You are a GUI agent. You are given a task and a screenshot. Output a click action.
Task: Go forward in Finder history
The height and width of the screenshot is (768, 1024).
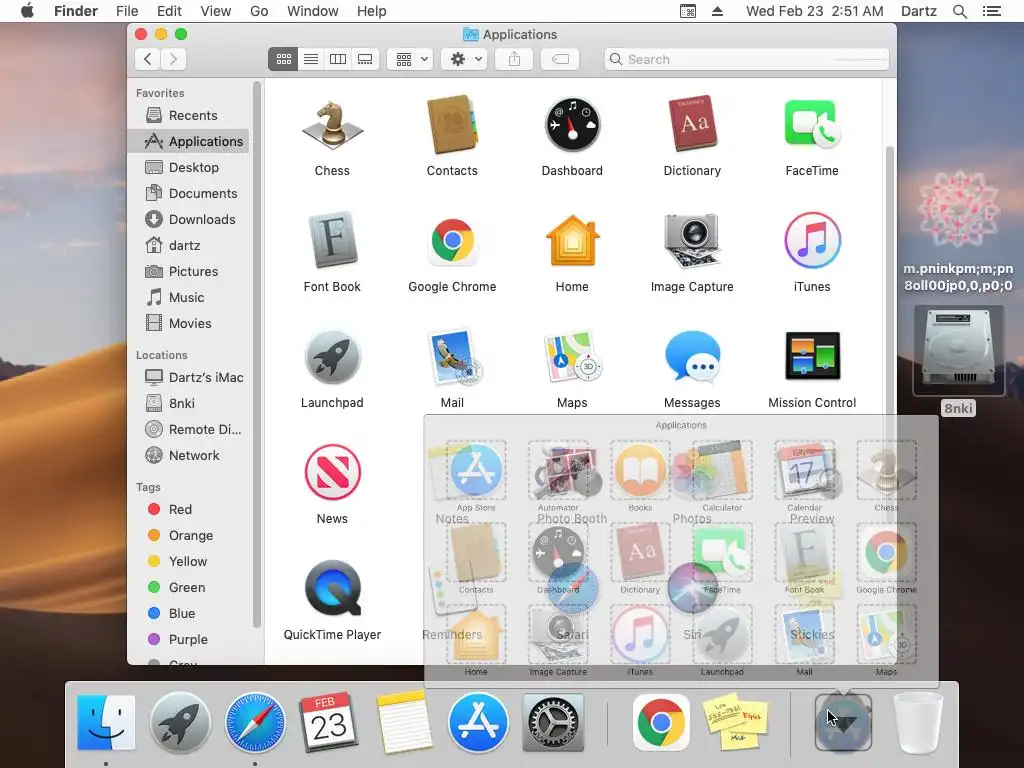pos(173,59)
